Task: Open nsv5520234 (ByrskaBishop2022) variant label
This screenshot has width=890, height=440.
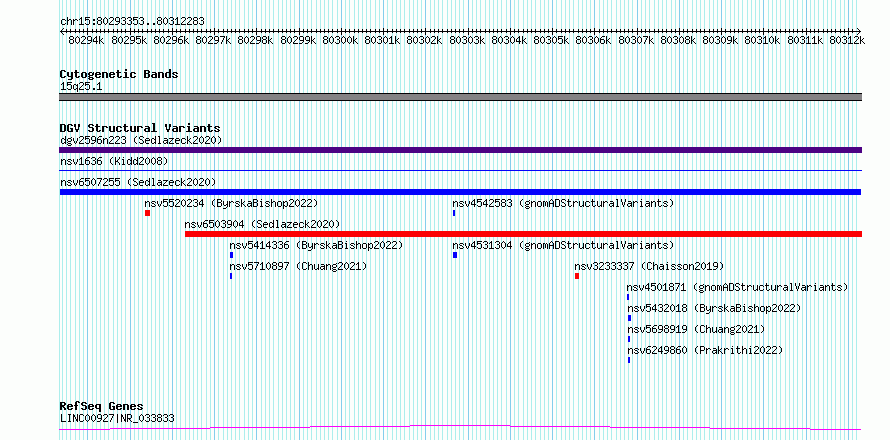Action: tap(231, 203)
